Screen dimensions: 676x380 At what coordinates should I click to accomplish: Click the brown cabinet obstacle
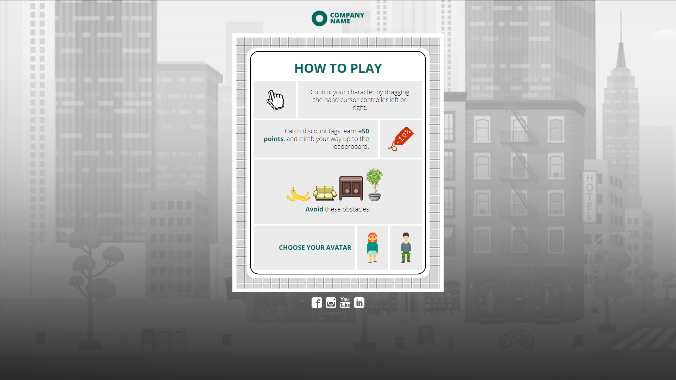pos(351,188)
